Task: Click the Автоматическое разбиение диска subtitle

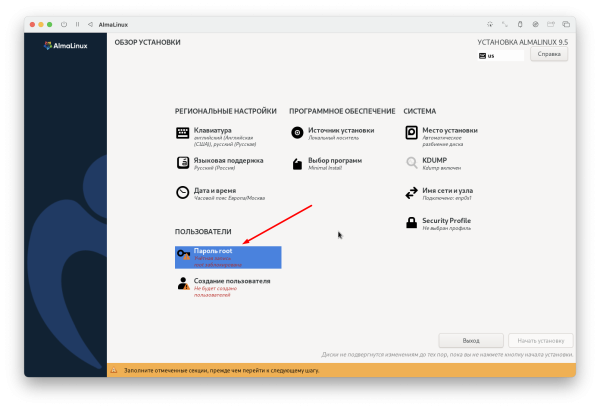Action: (x=443, y=141)
